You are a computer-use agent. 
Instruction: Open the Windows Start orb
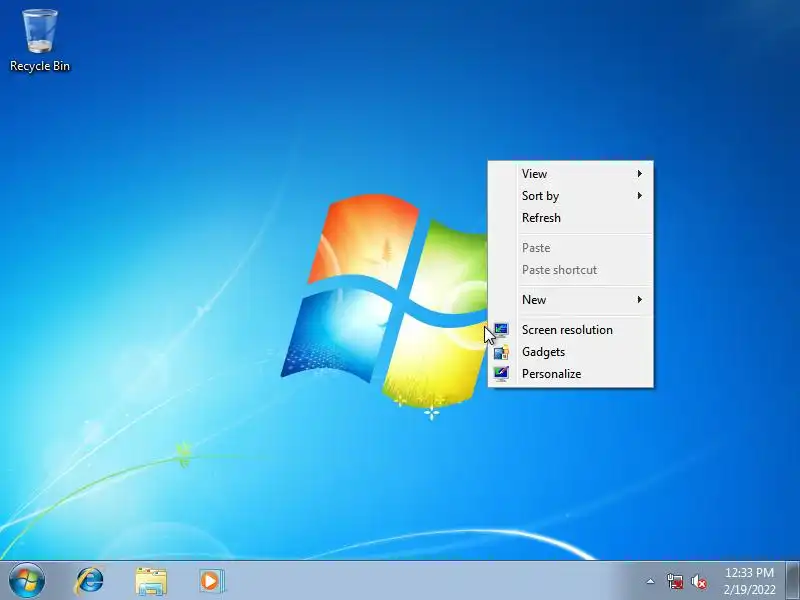coord(27,581)
